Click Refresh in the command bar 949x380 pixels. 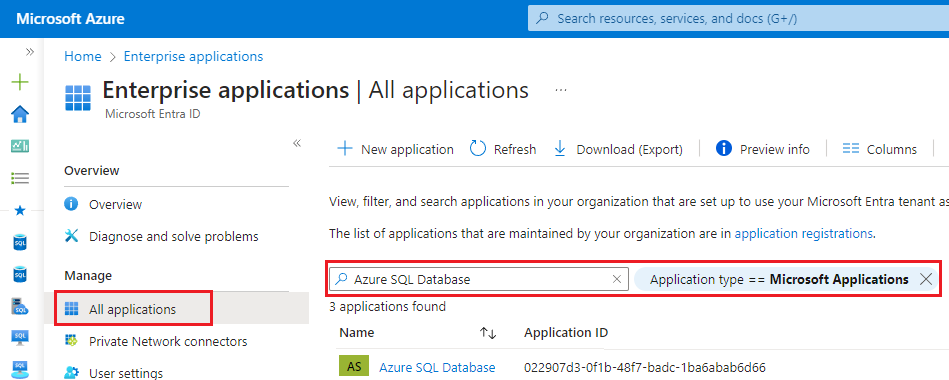[503, 149]
